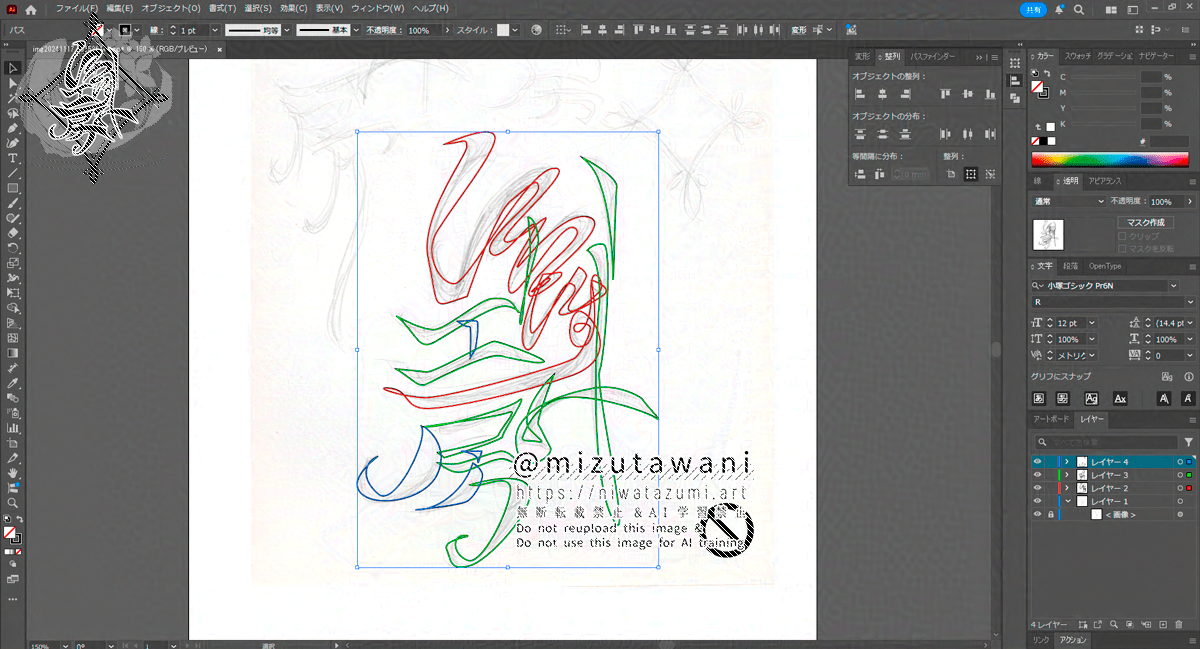1200x649 pixels.
Task: Switch to the パスファインダー tab
Action: tap(932, 57)
